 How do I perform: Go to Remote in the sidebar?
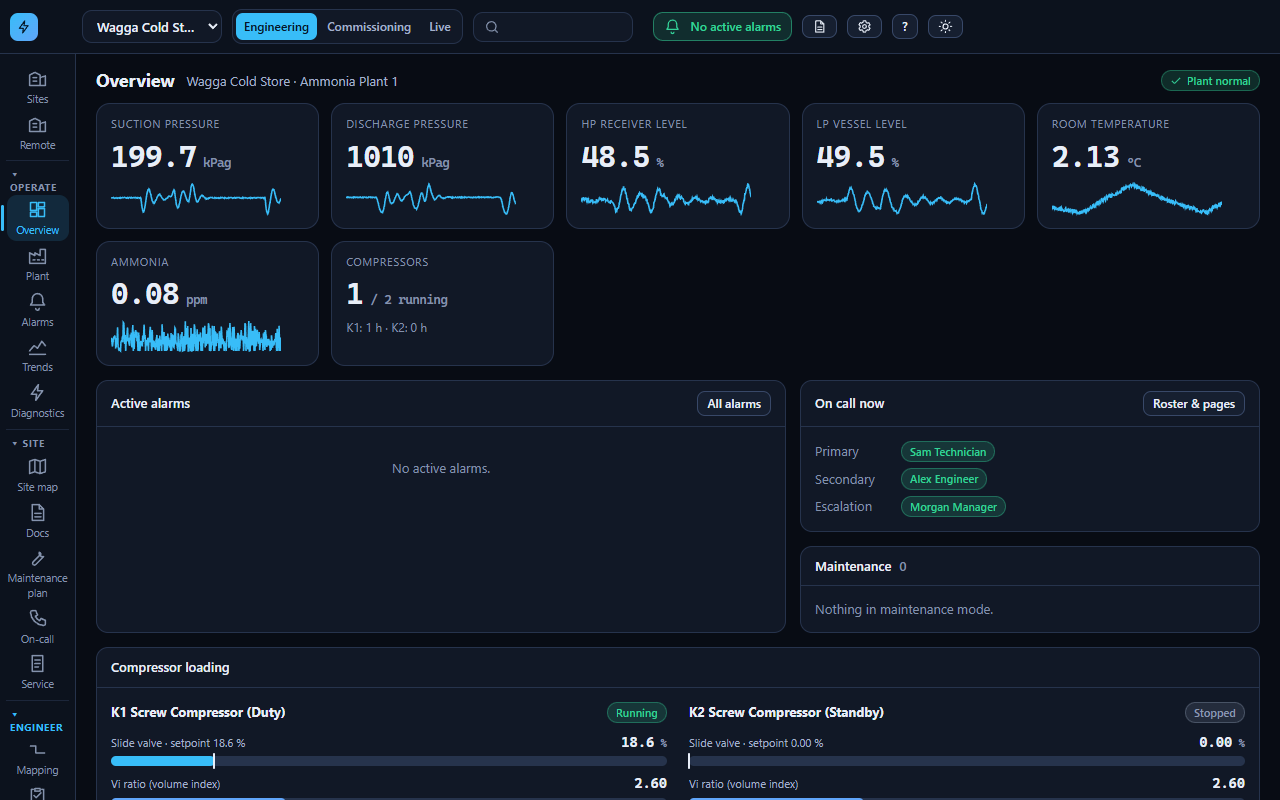(x=37, y=134)
